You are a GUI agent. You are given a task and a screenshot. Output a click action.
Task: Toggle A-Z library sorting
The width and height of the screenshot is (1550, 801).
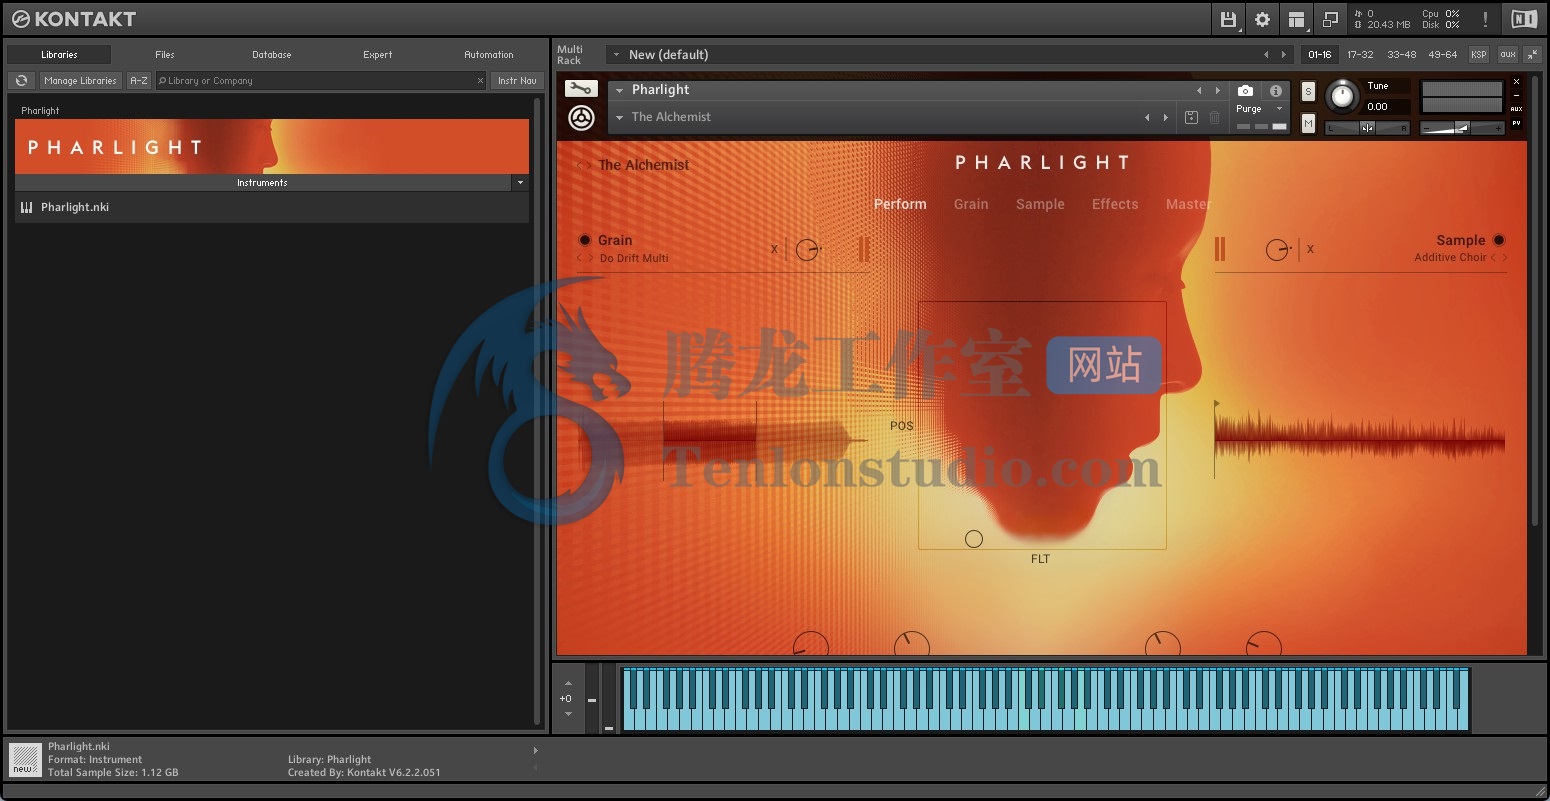pyautogui.click(x=139, y=81)
